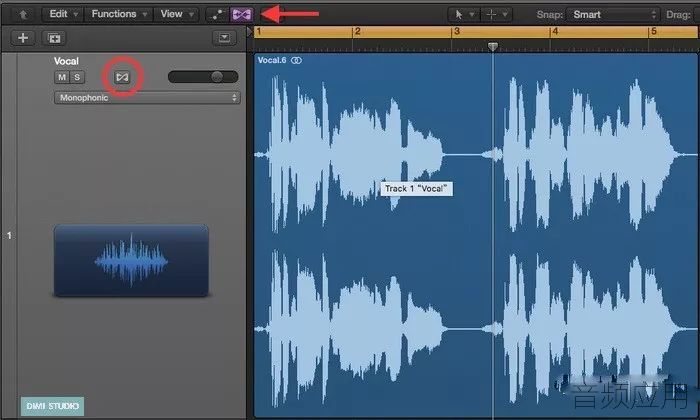Open the Monophonic flex mode dropdown
The width and height of the screenshot is (700, 420).
click(x=147, y=98)
